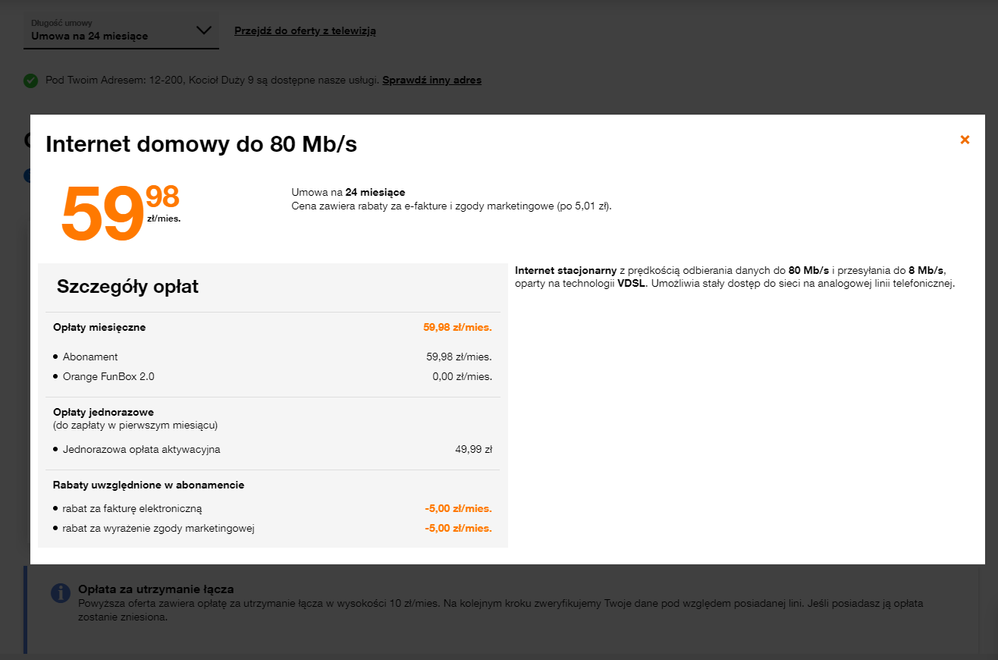Click '(do zapłaty w pierwszym miesiącu)' note

[x=135, y=425]
